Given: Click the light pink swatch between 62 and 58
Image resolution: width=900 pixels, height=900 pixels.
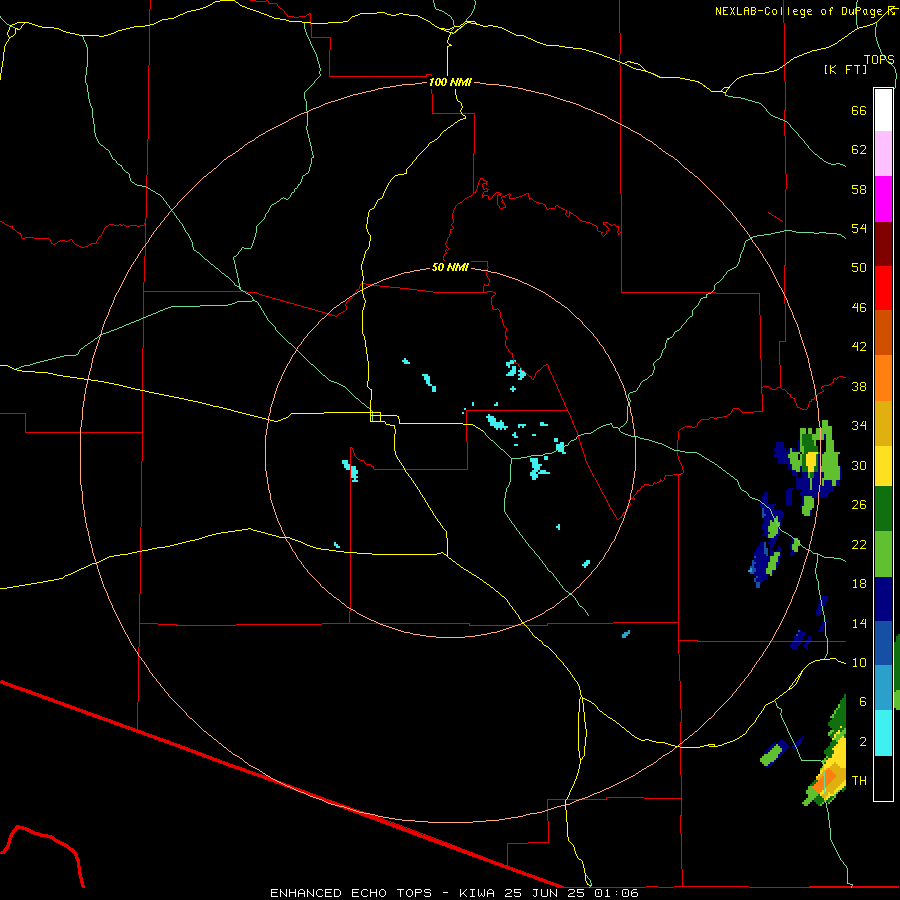Looking at the screenshot, I should 883,154.
